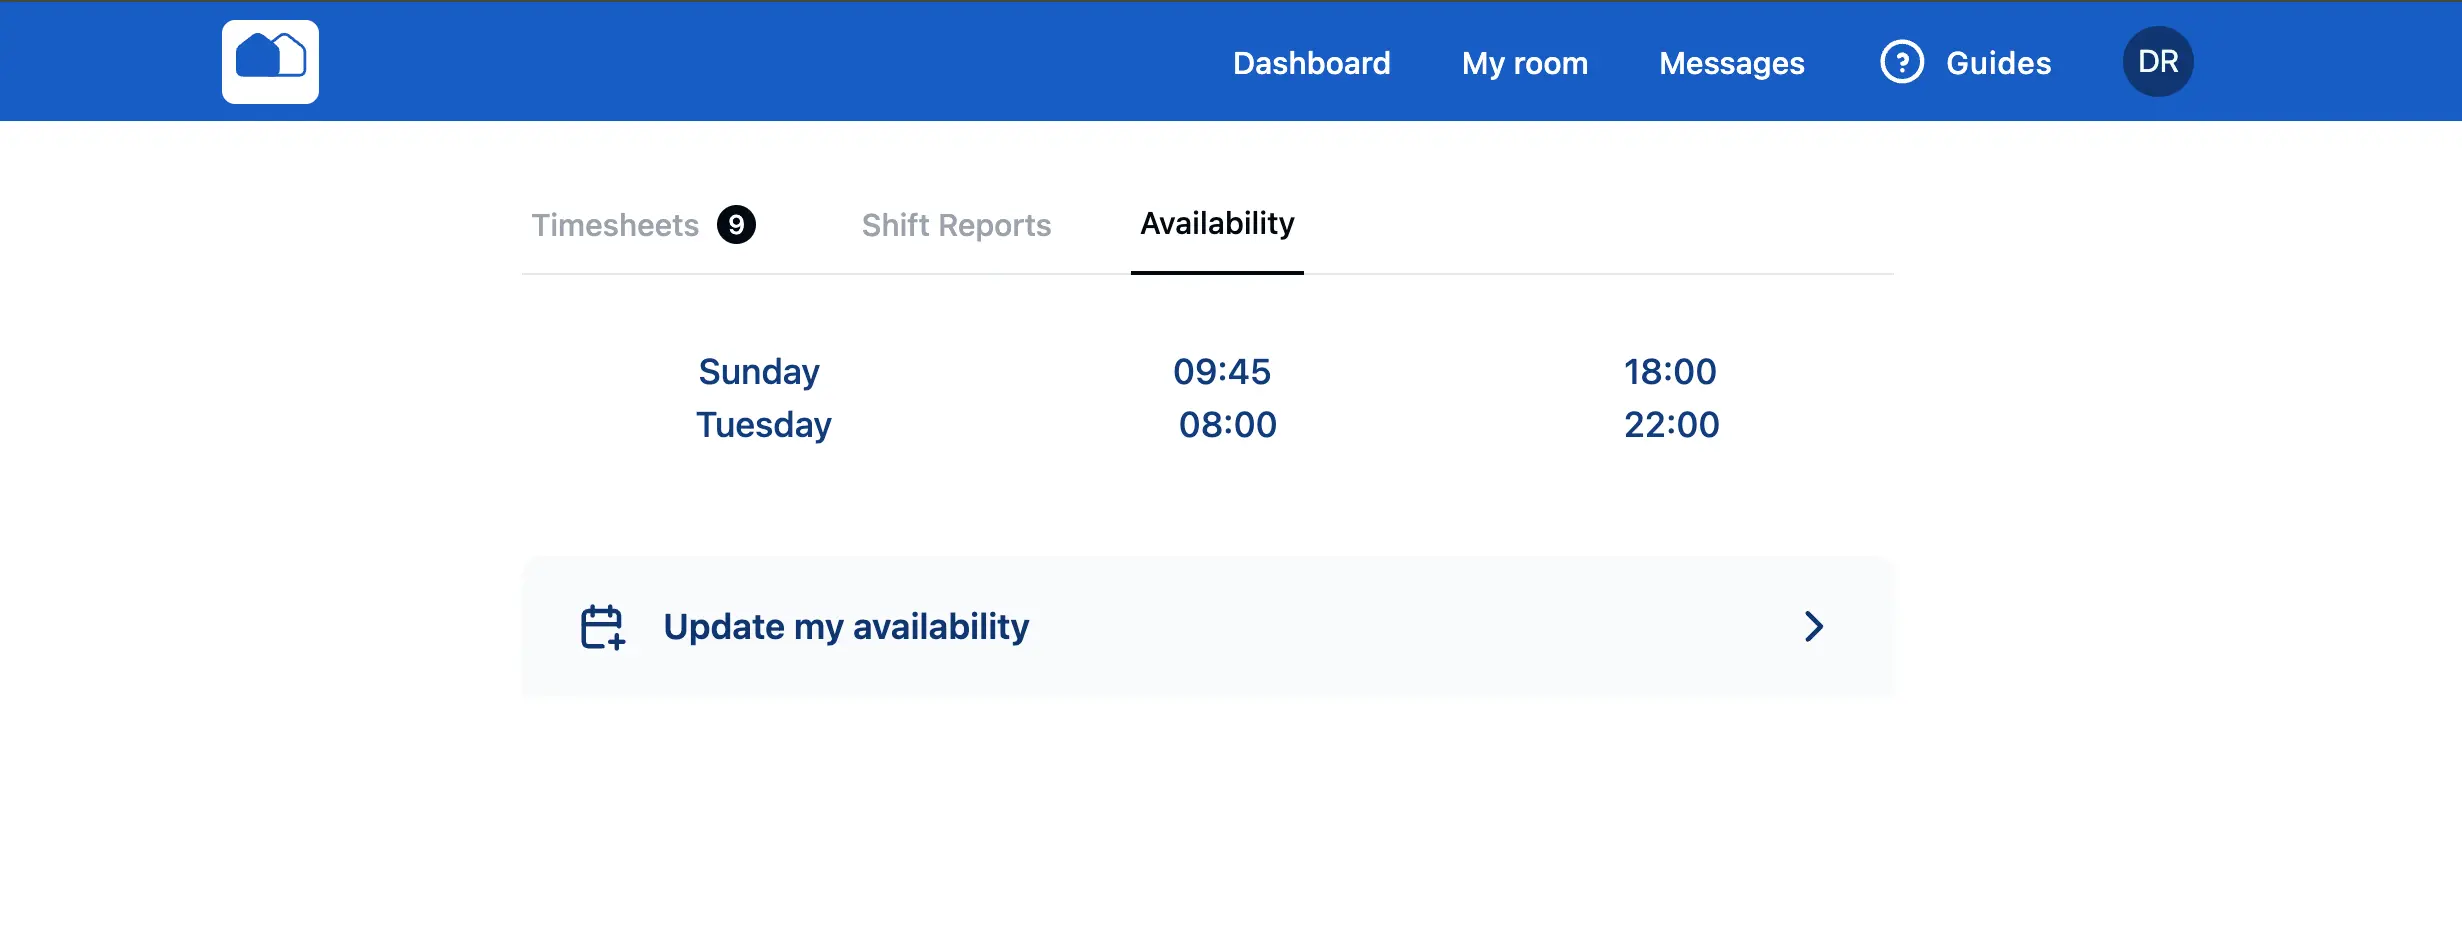Image resolution: width=2462 pixels, height=938 pixels.
Task: Open the DR user avatar menu
Action: pyautogui.click(x=2157, y=62)
